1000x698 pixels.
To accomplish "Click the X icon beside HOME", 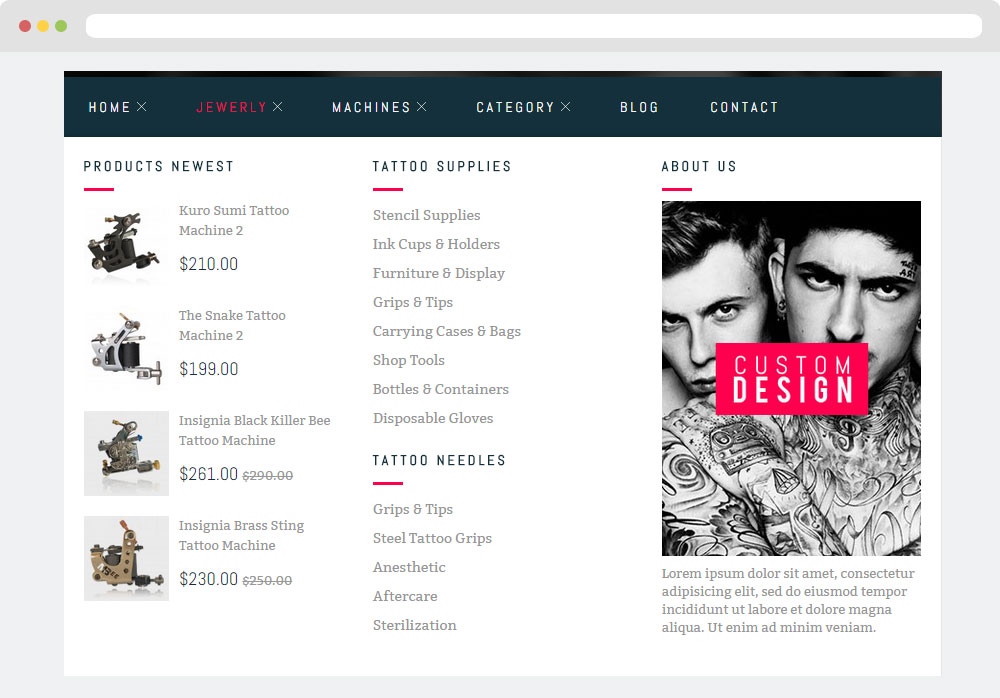I will [x=142, y=107].
